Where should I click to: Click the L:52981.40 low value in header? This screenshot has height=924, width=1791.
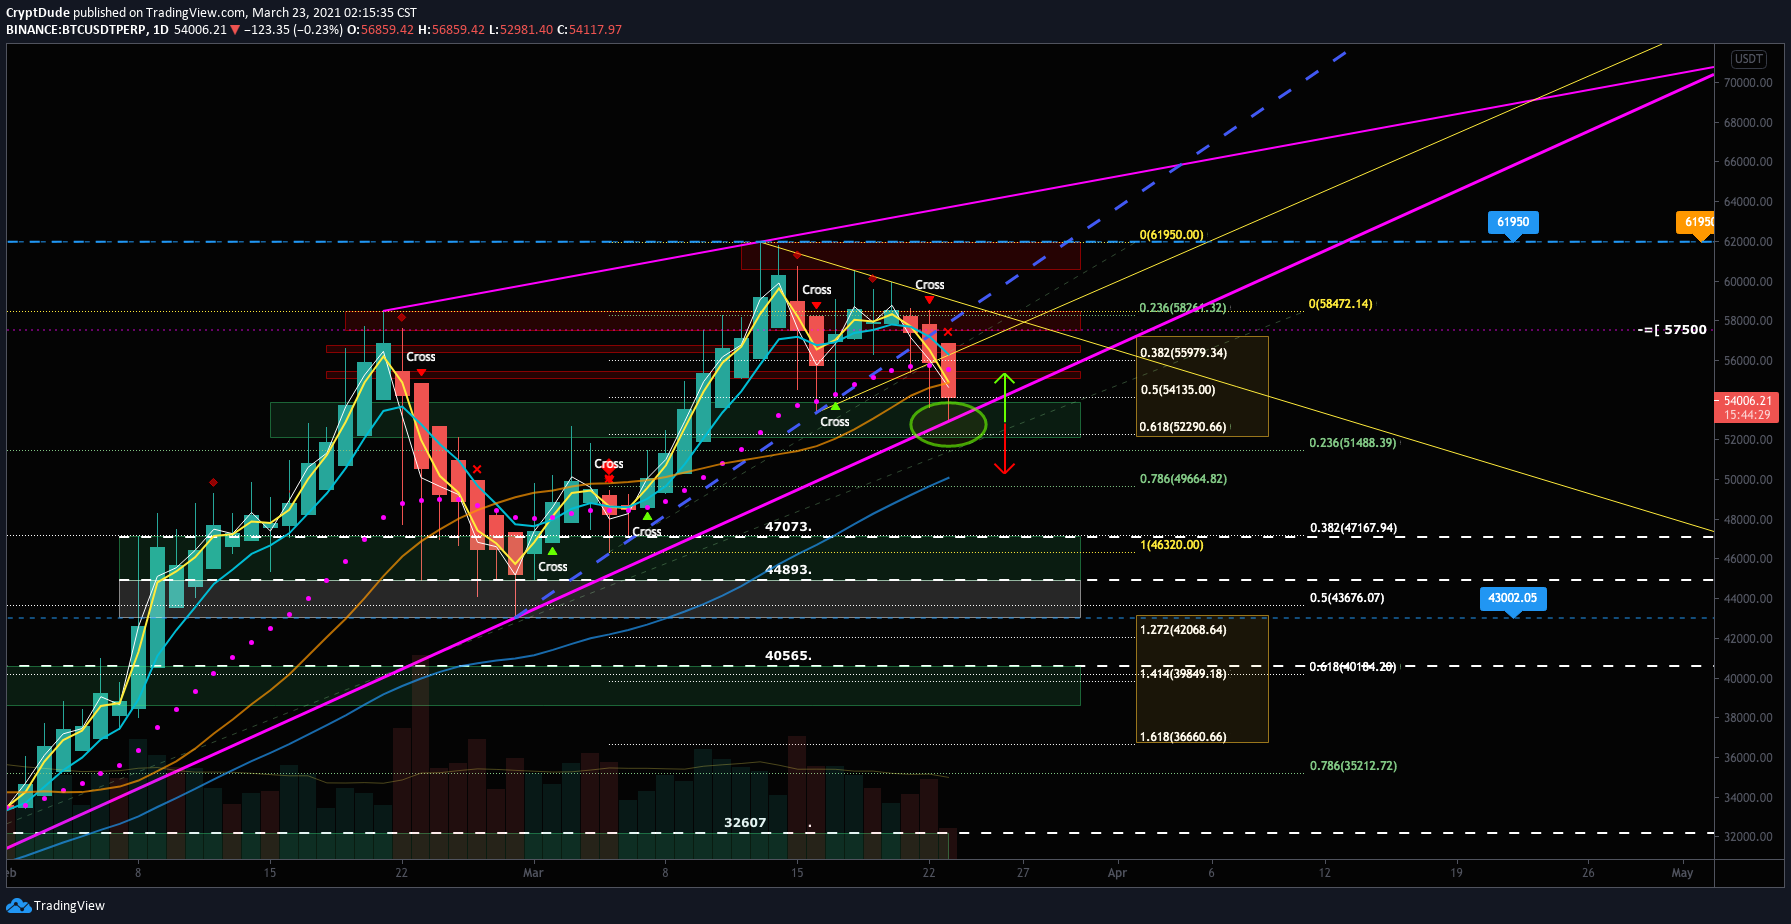click(x=521, y=30)
